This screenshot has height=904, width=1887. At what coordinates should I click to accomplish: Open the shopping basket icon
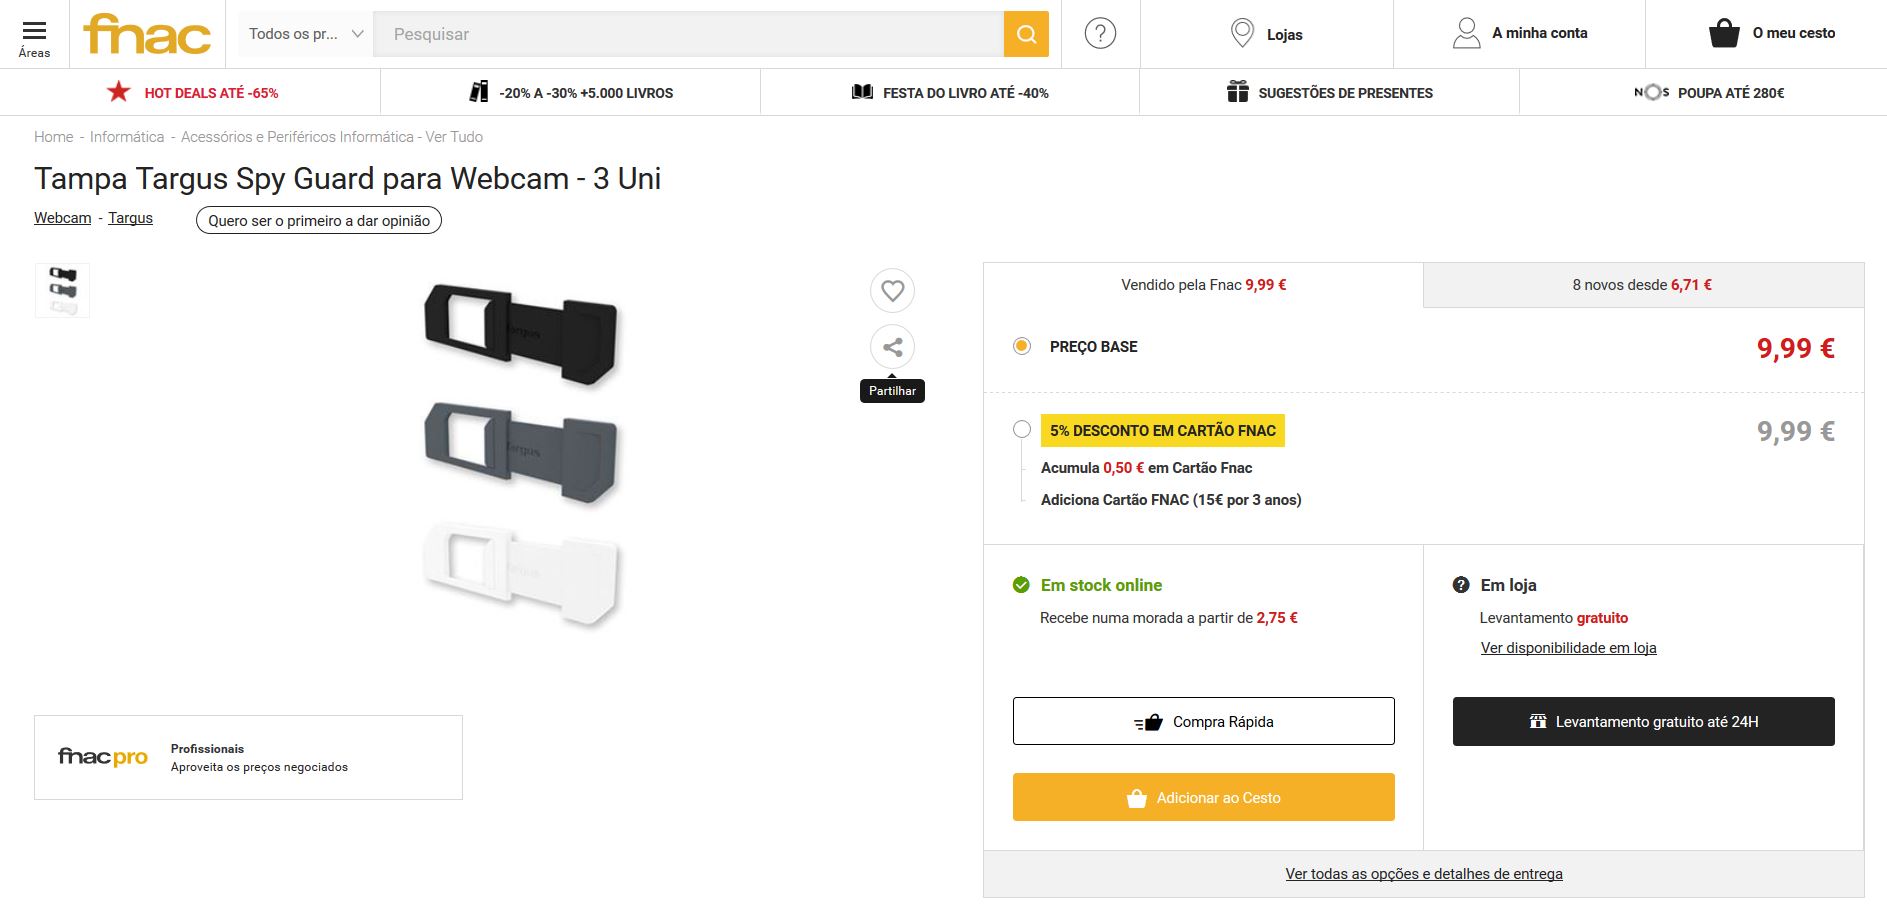click(x=1724, y=33)
